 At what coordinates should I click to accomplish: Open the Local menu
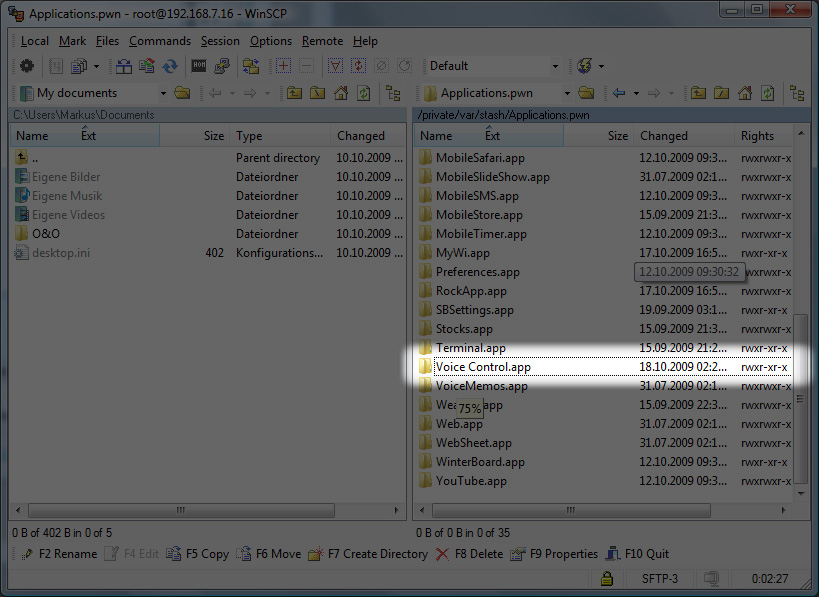[34, 41]
